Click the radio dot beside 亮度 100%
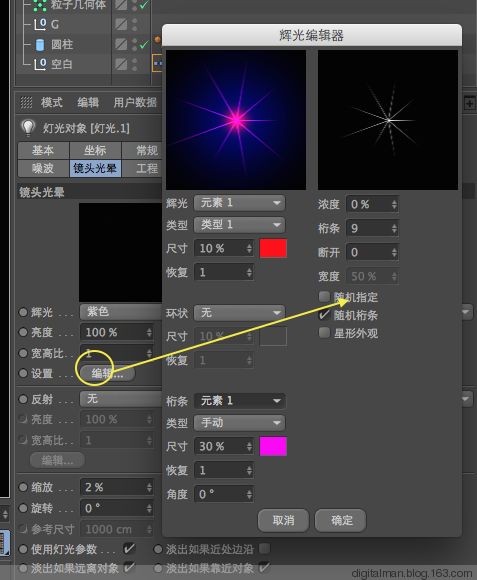This screenshot has width=477, height=580. pyautogui.click(x=23, y=333)
